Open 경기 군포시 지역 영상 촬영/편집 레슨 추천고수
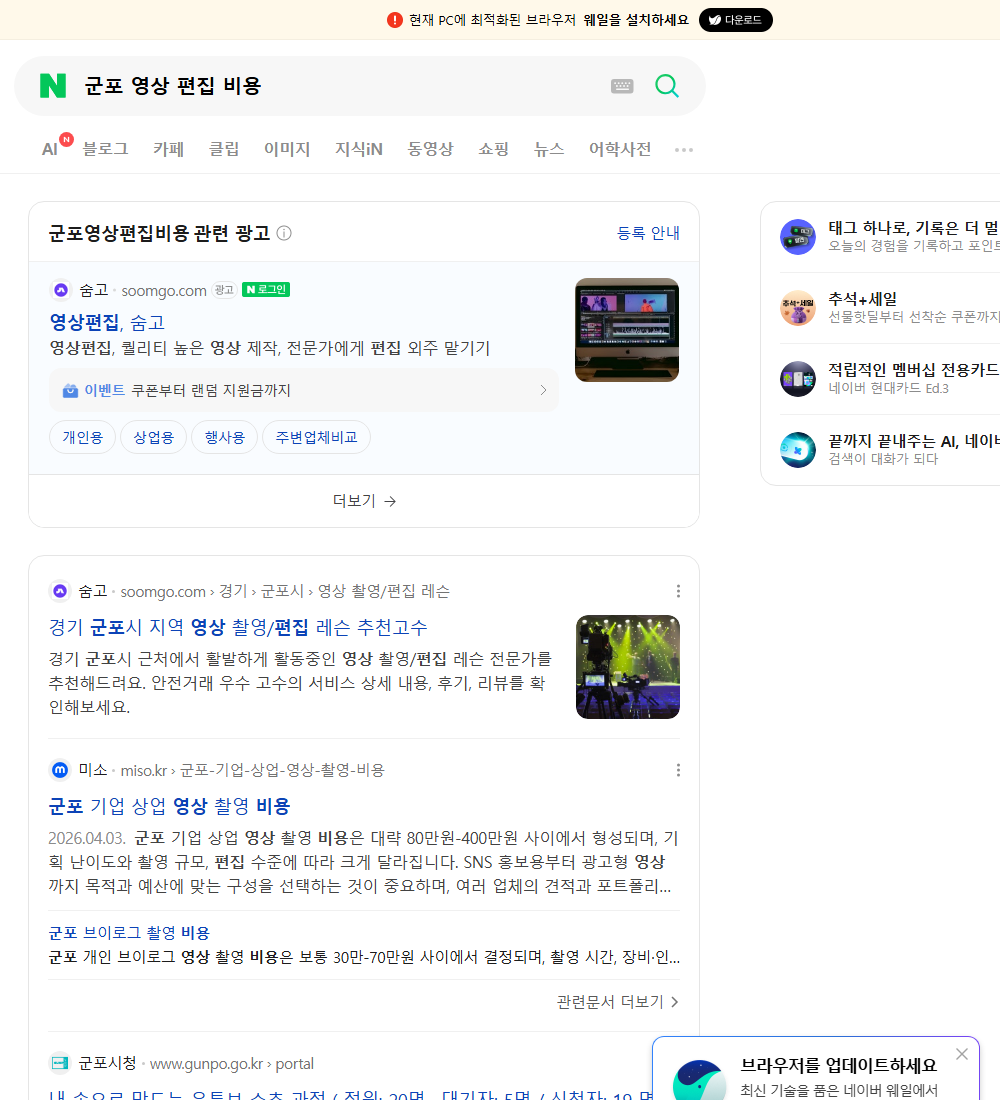Viewport: 1000px width, 1100px height. pyautogui.click(x=238, y=627)
